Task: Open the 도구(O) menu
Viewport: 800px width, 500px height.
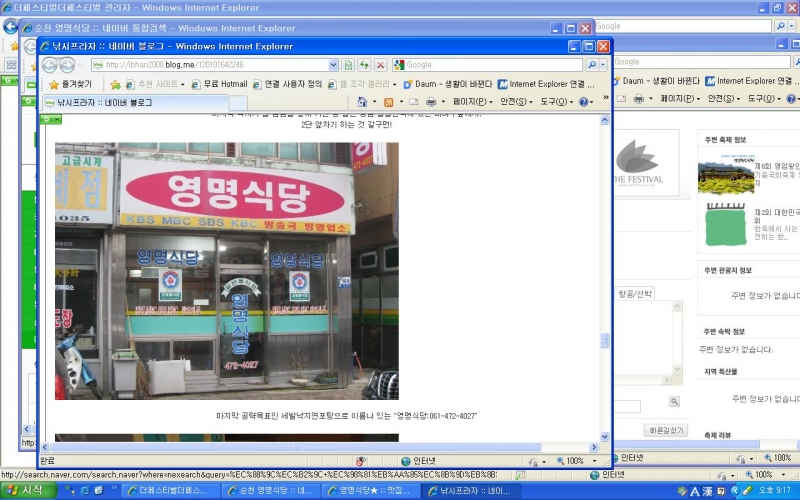Action: point(557,102)
